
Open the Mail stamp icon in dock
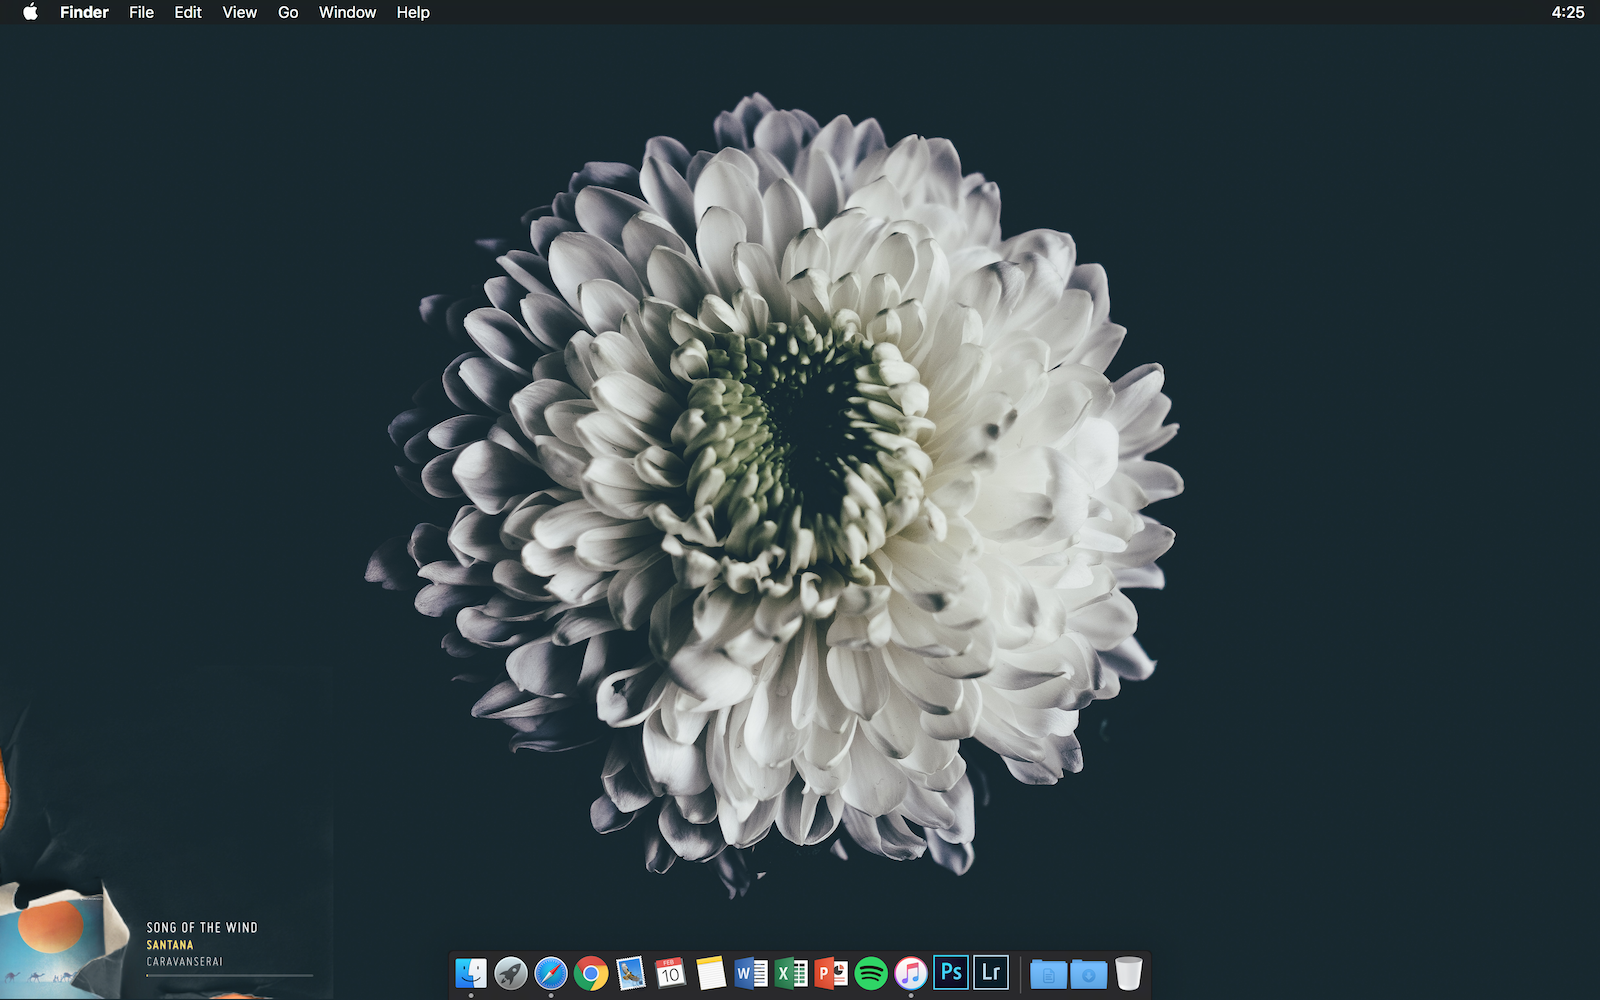click(x=631, y=973)
